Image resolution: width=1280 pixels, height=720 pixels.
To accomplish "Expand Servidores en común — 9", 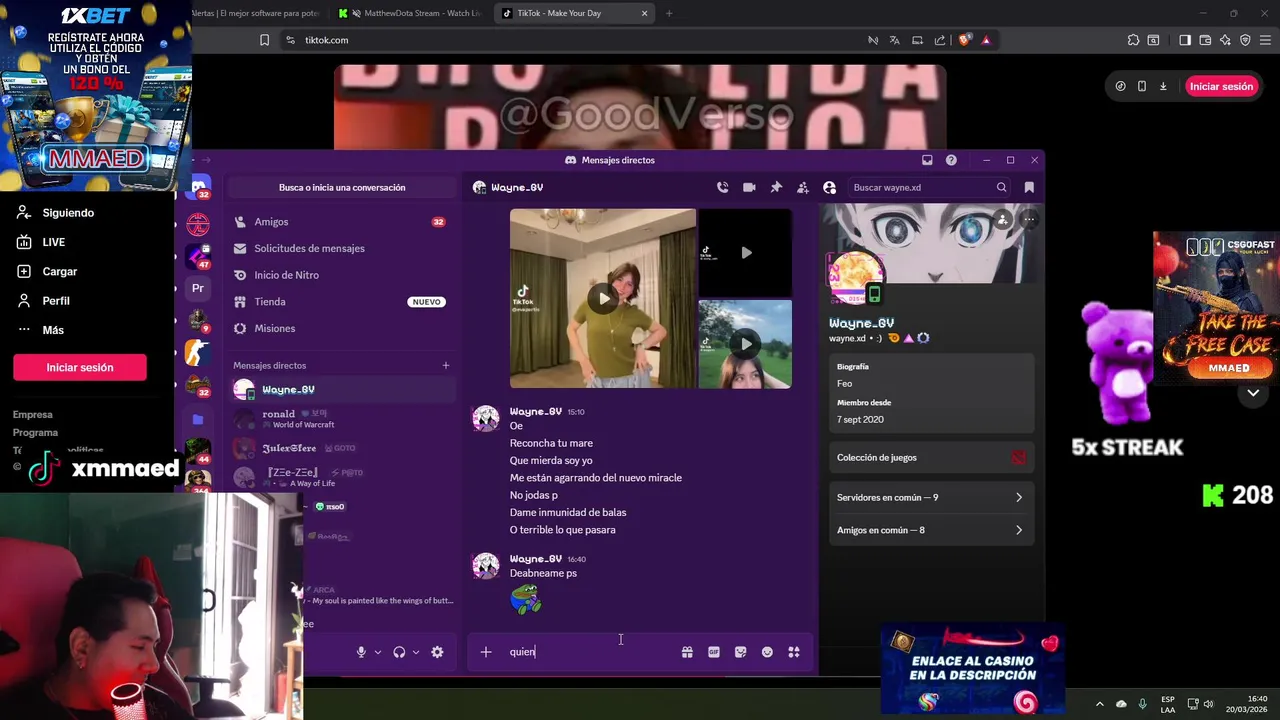I will [930, 497].
